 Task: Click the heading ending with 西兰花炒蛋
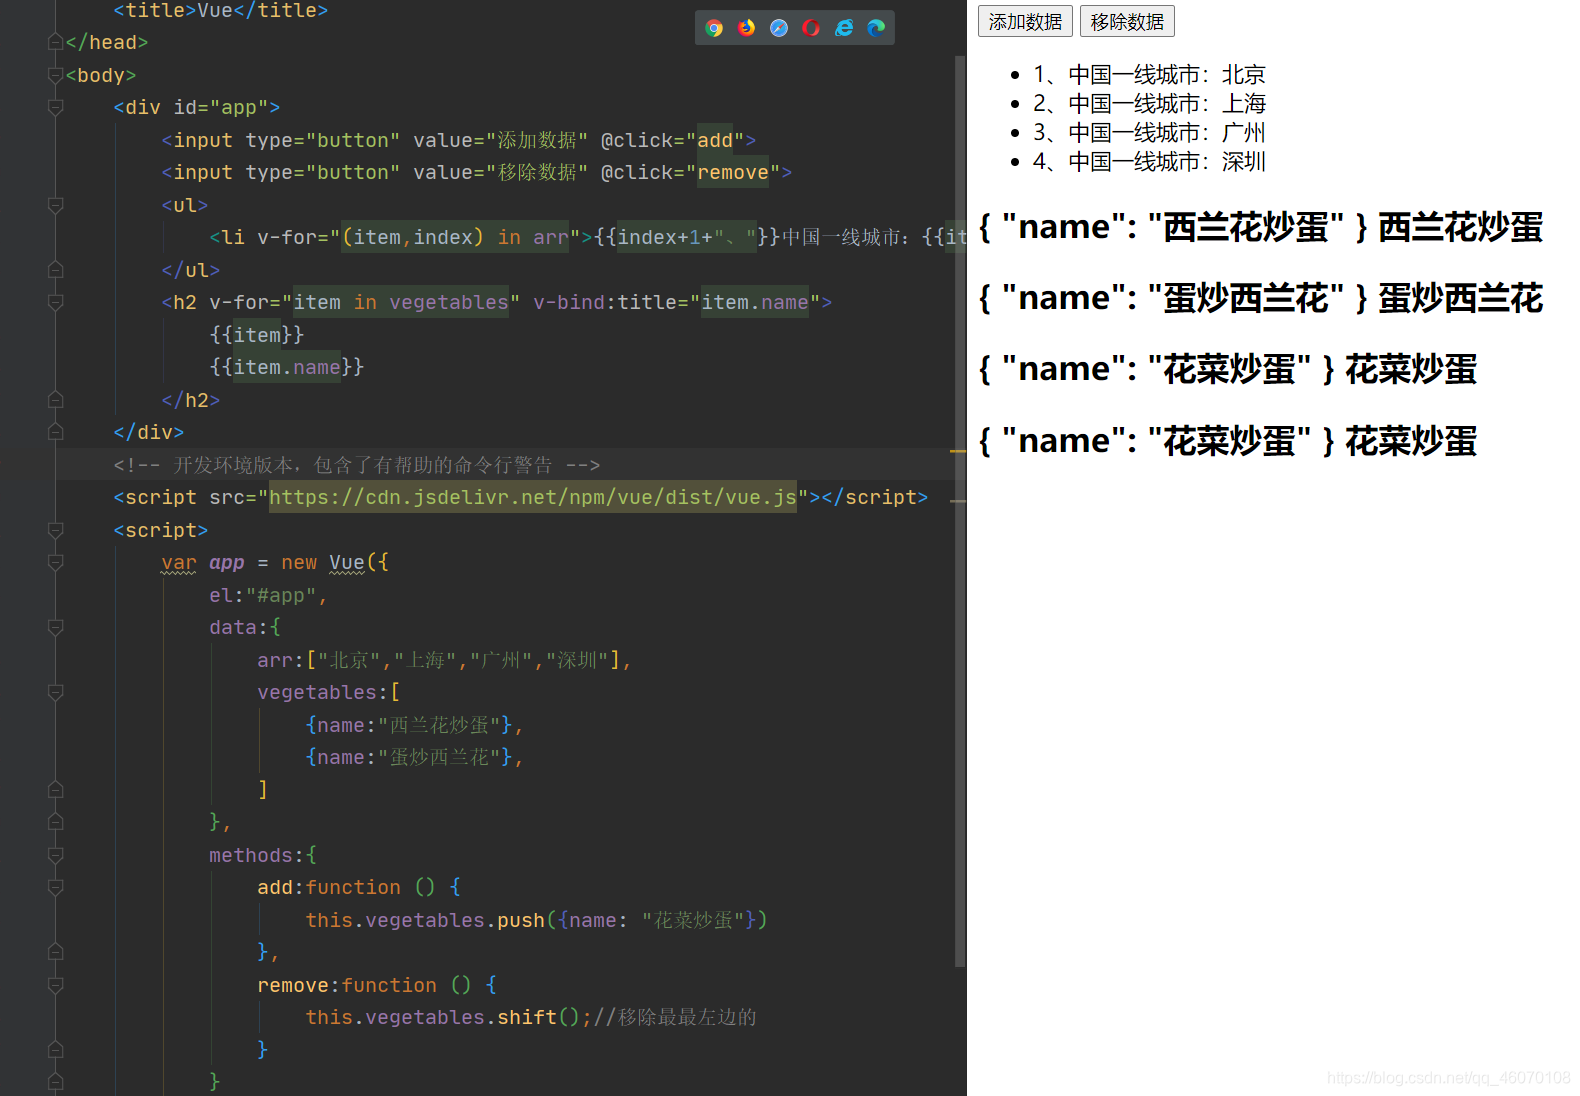(x=1261, y=227)
